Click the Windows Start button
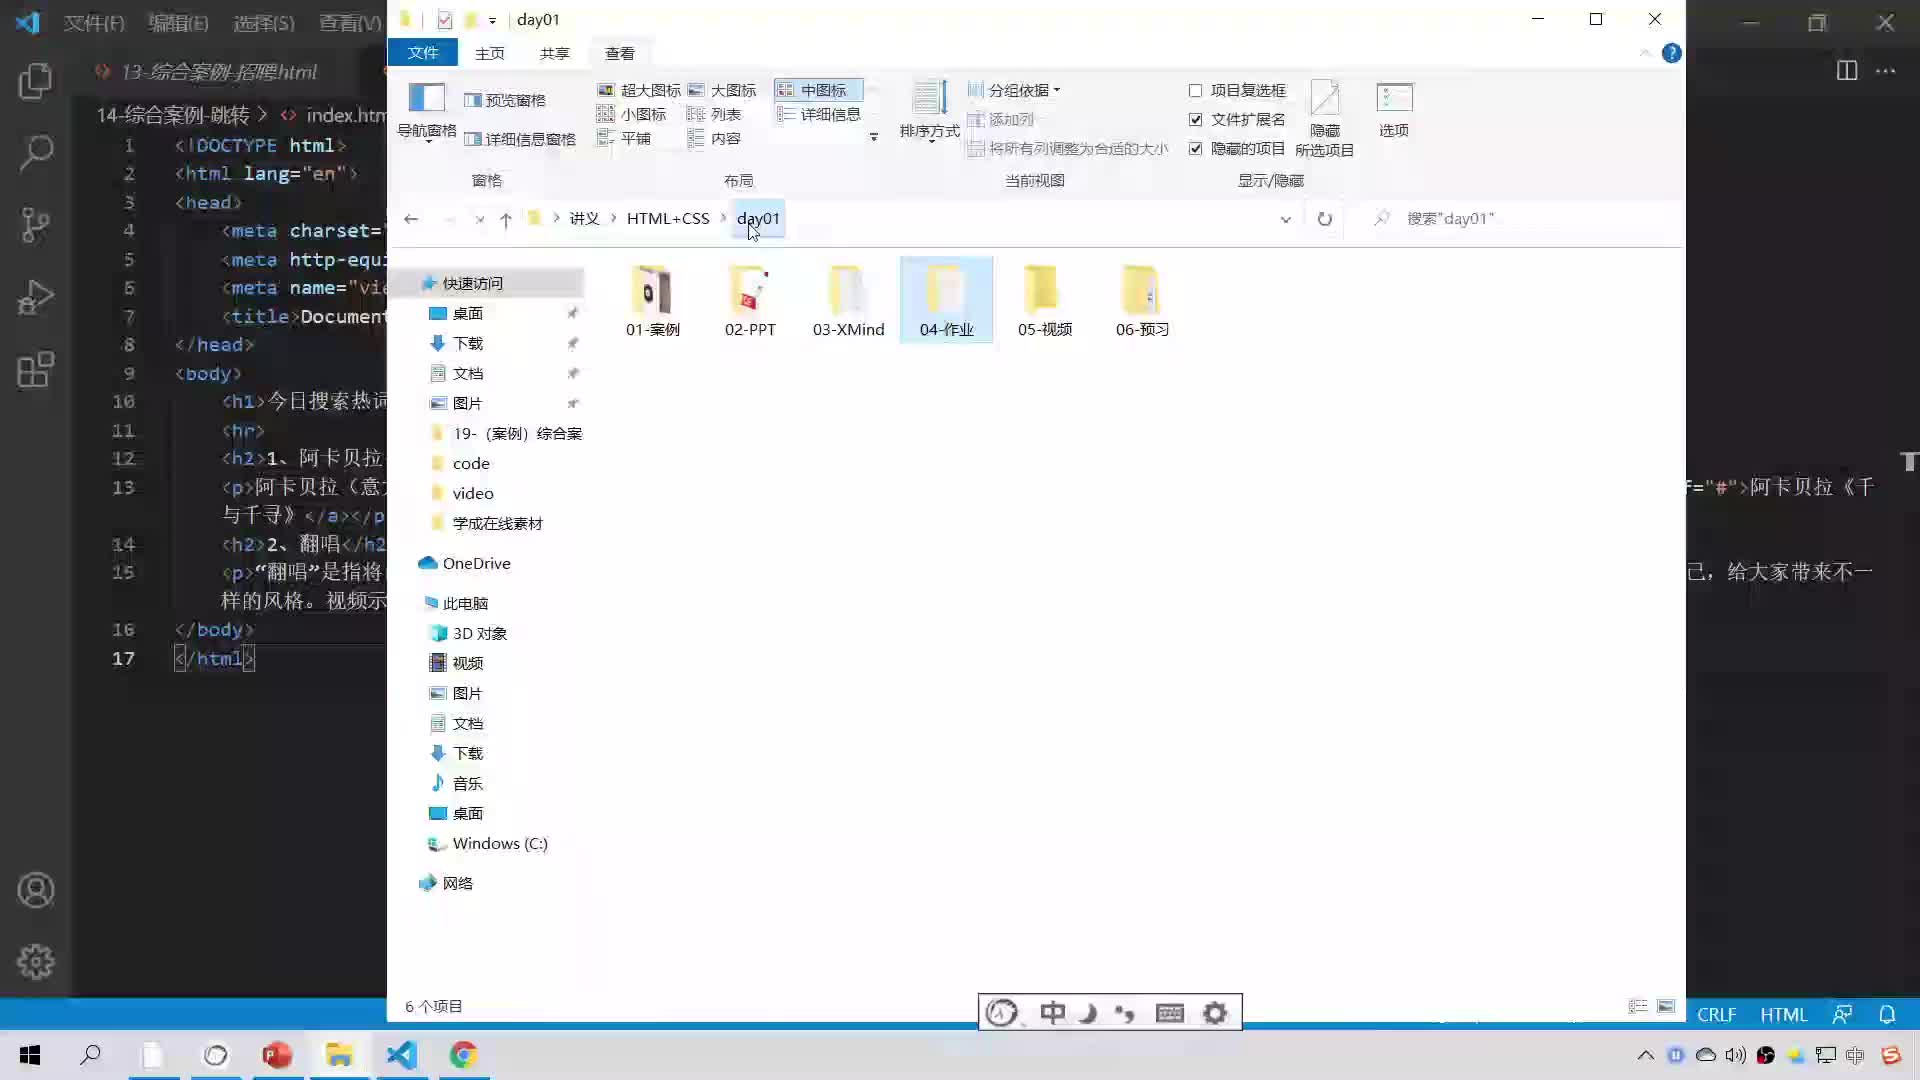Image resolution: width=1920 pixels, height=1080 pixels. click(30, 1055)
